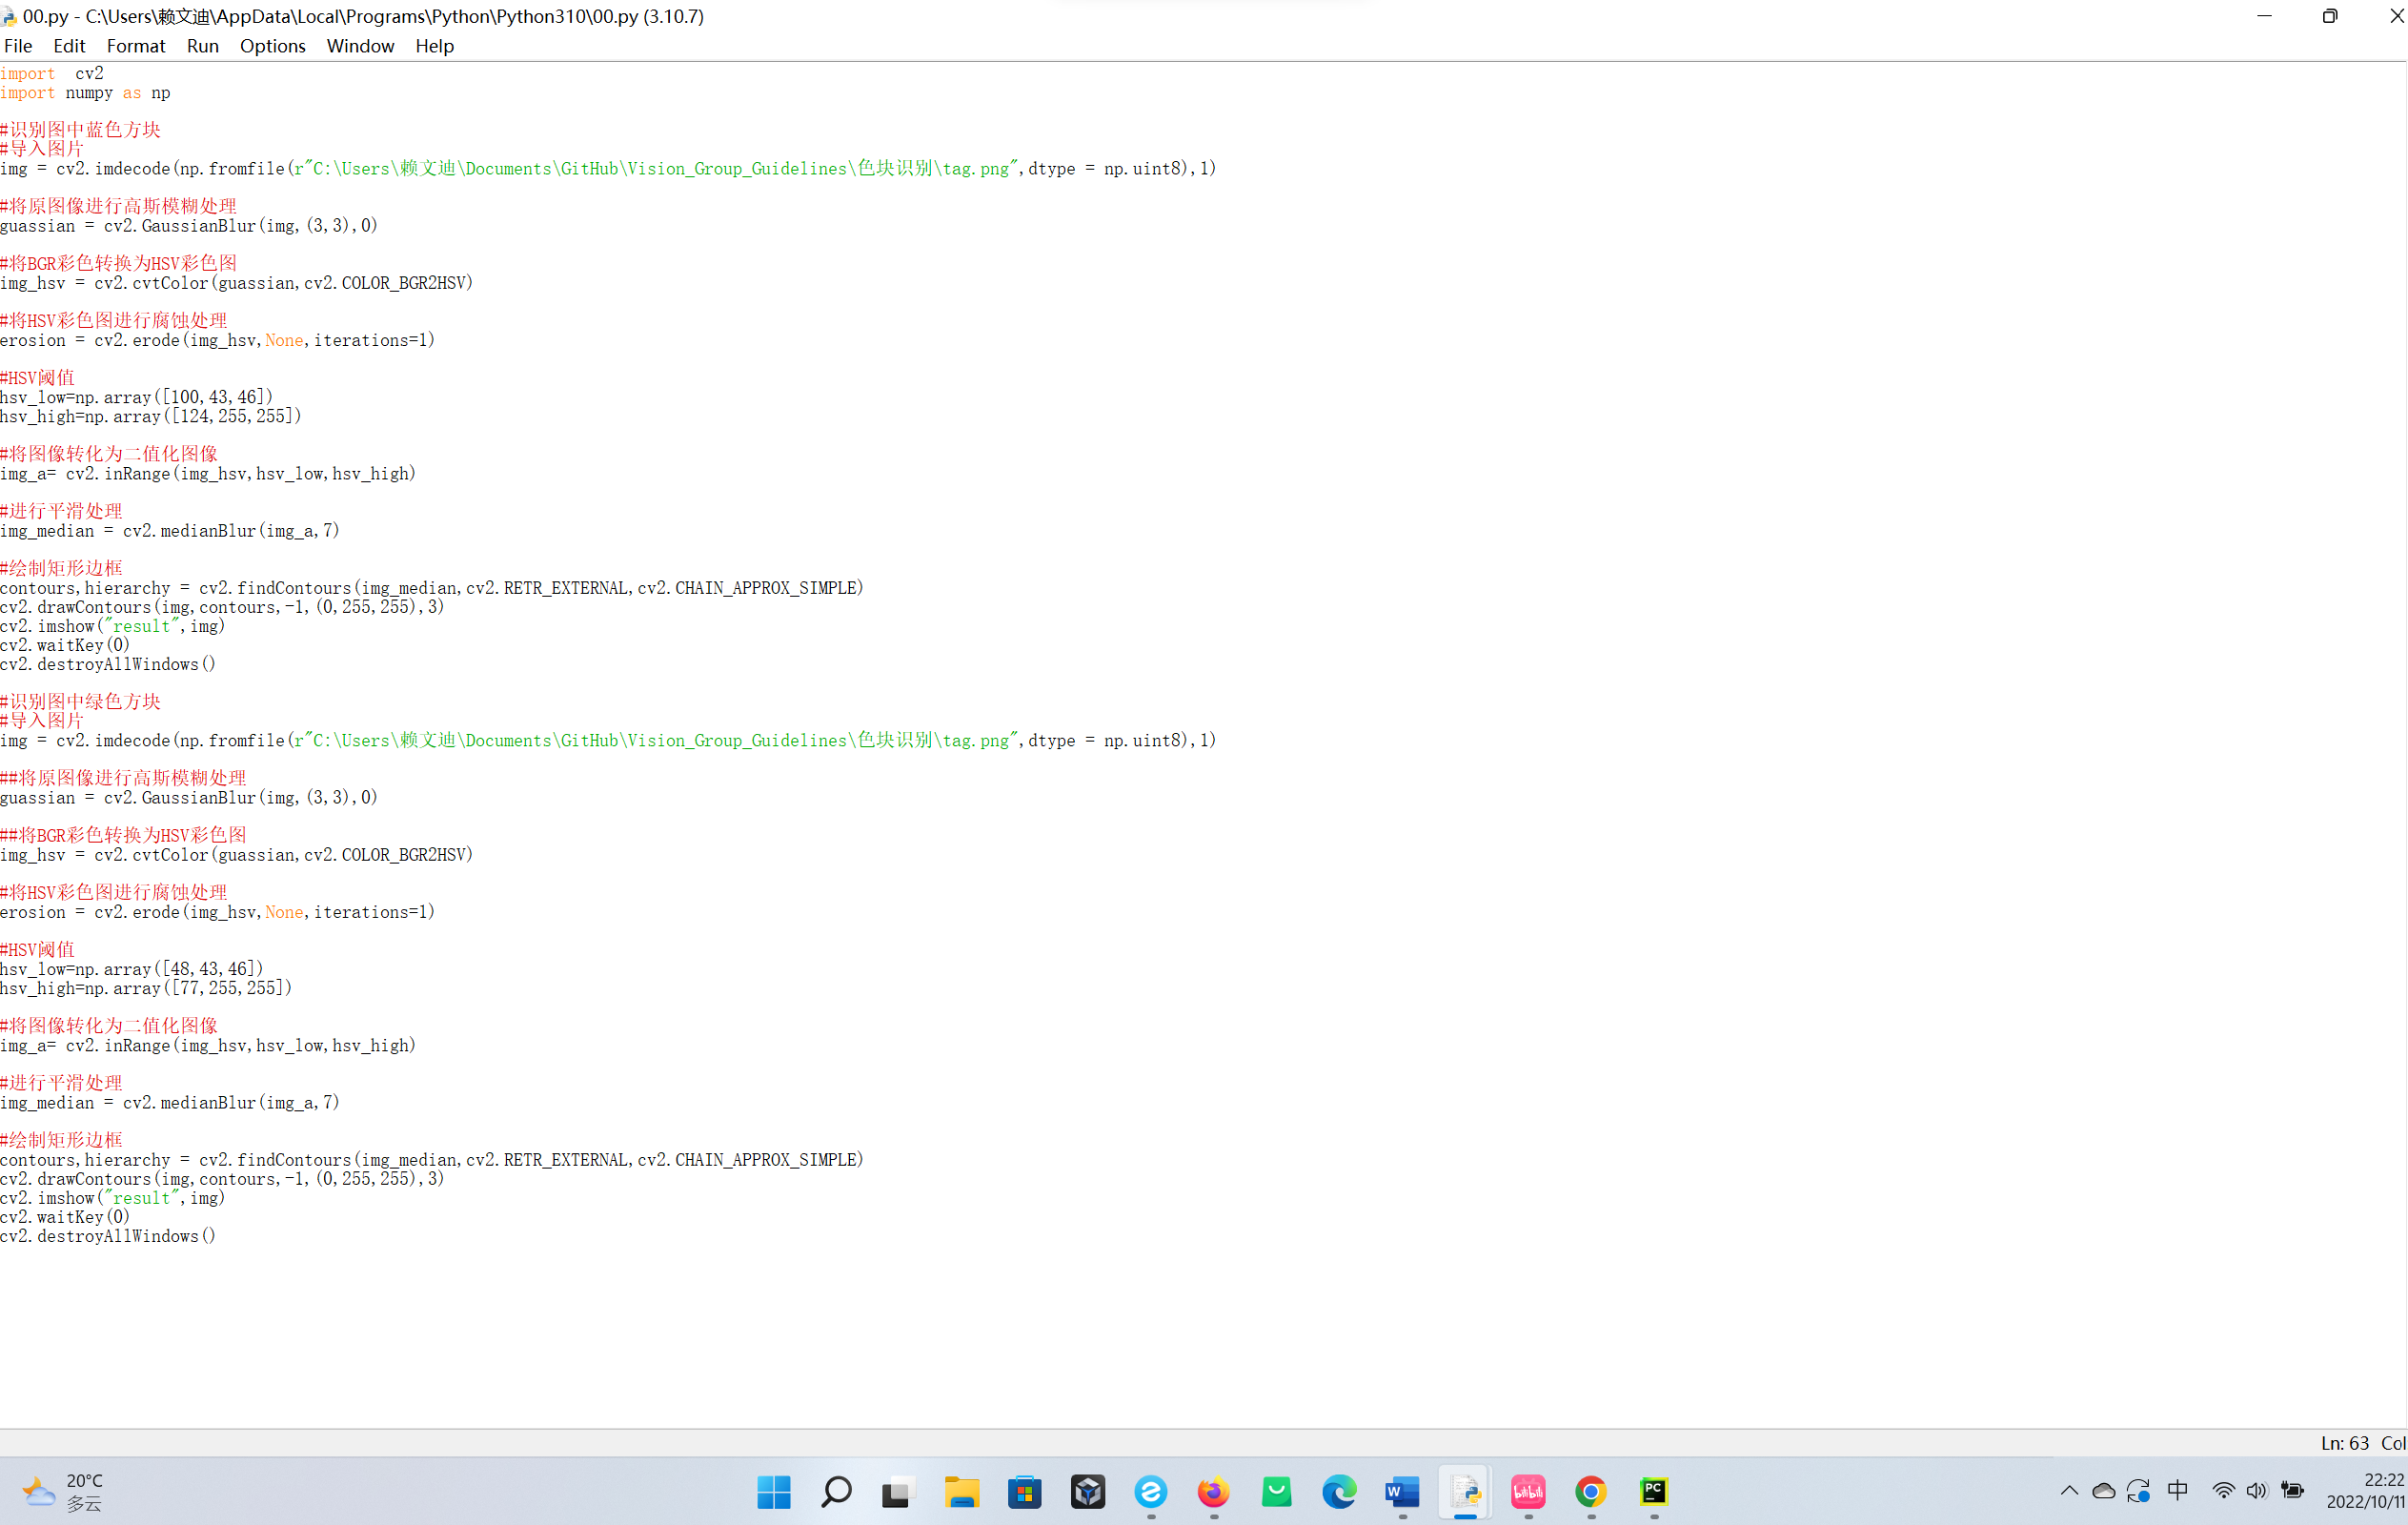Launch Firefox from the taskbar
Screen dimensions: 2408x1525
pos(1213,1492)
